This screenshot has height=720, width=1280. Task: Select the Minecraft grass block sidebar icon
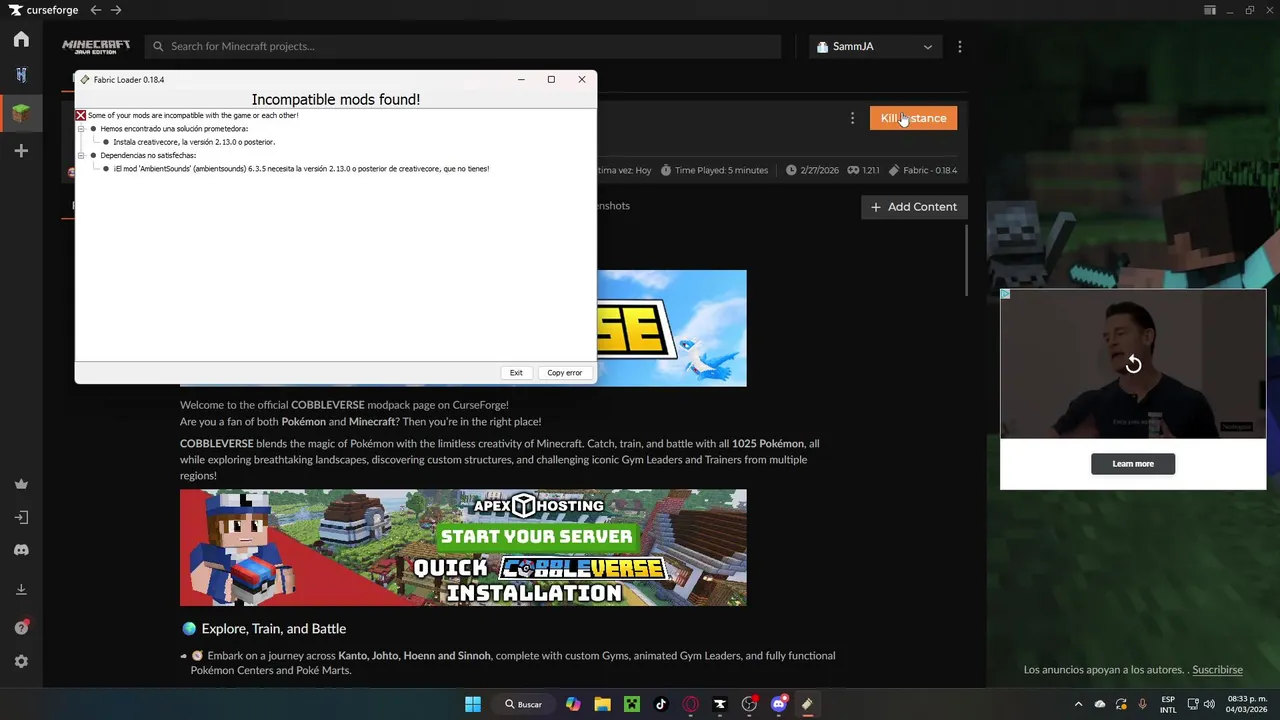point(21,113)
